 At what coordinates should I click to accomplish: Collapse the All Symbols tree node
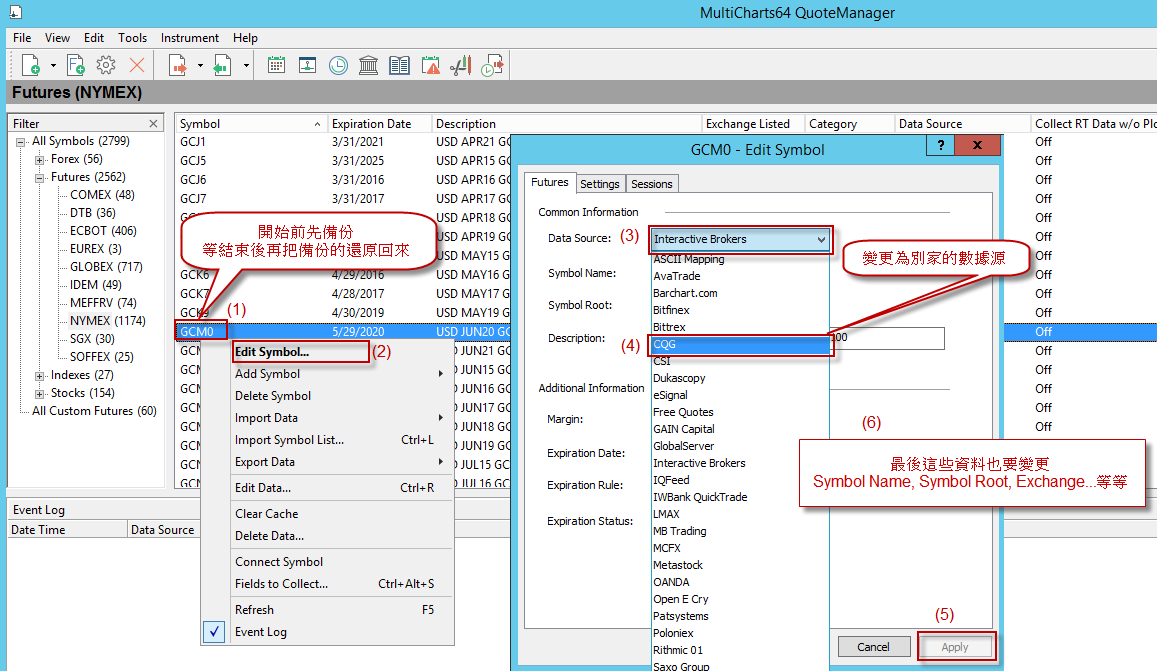click(21, 142)
